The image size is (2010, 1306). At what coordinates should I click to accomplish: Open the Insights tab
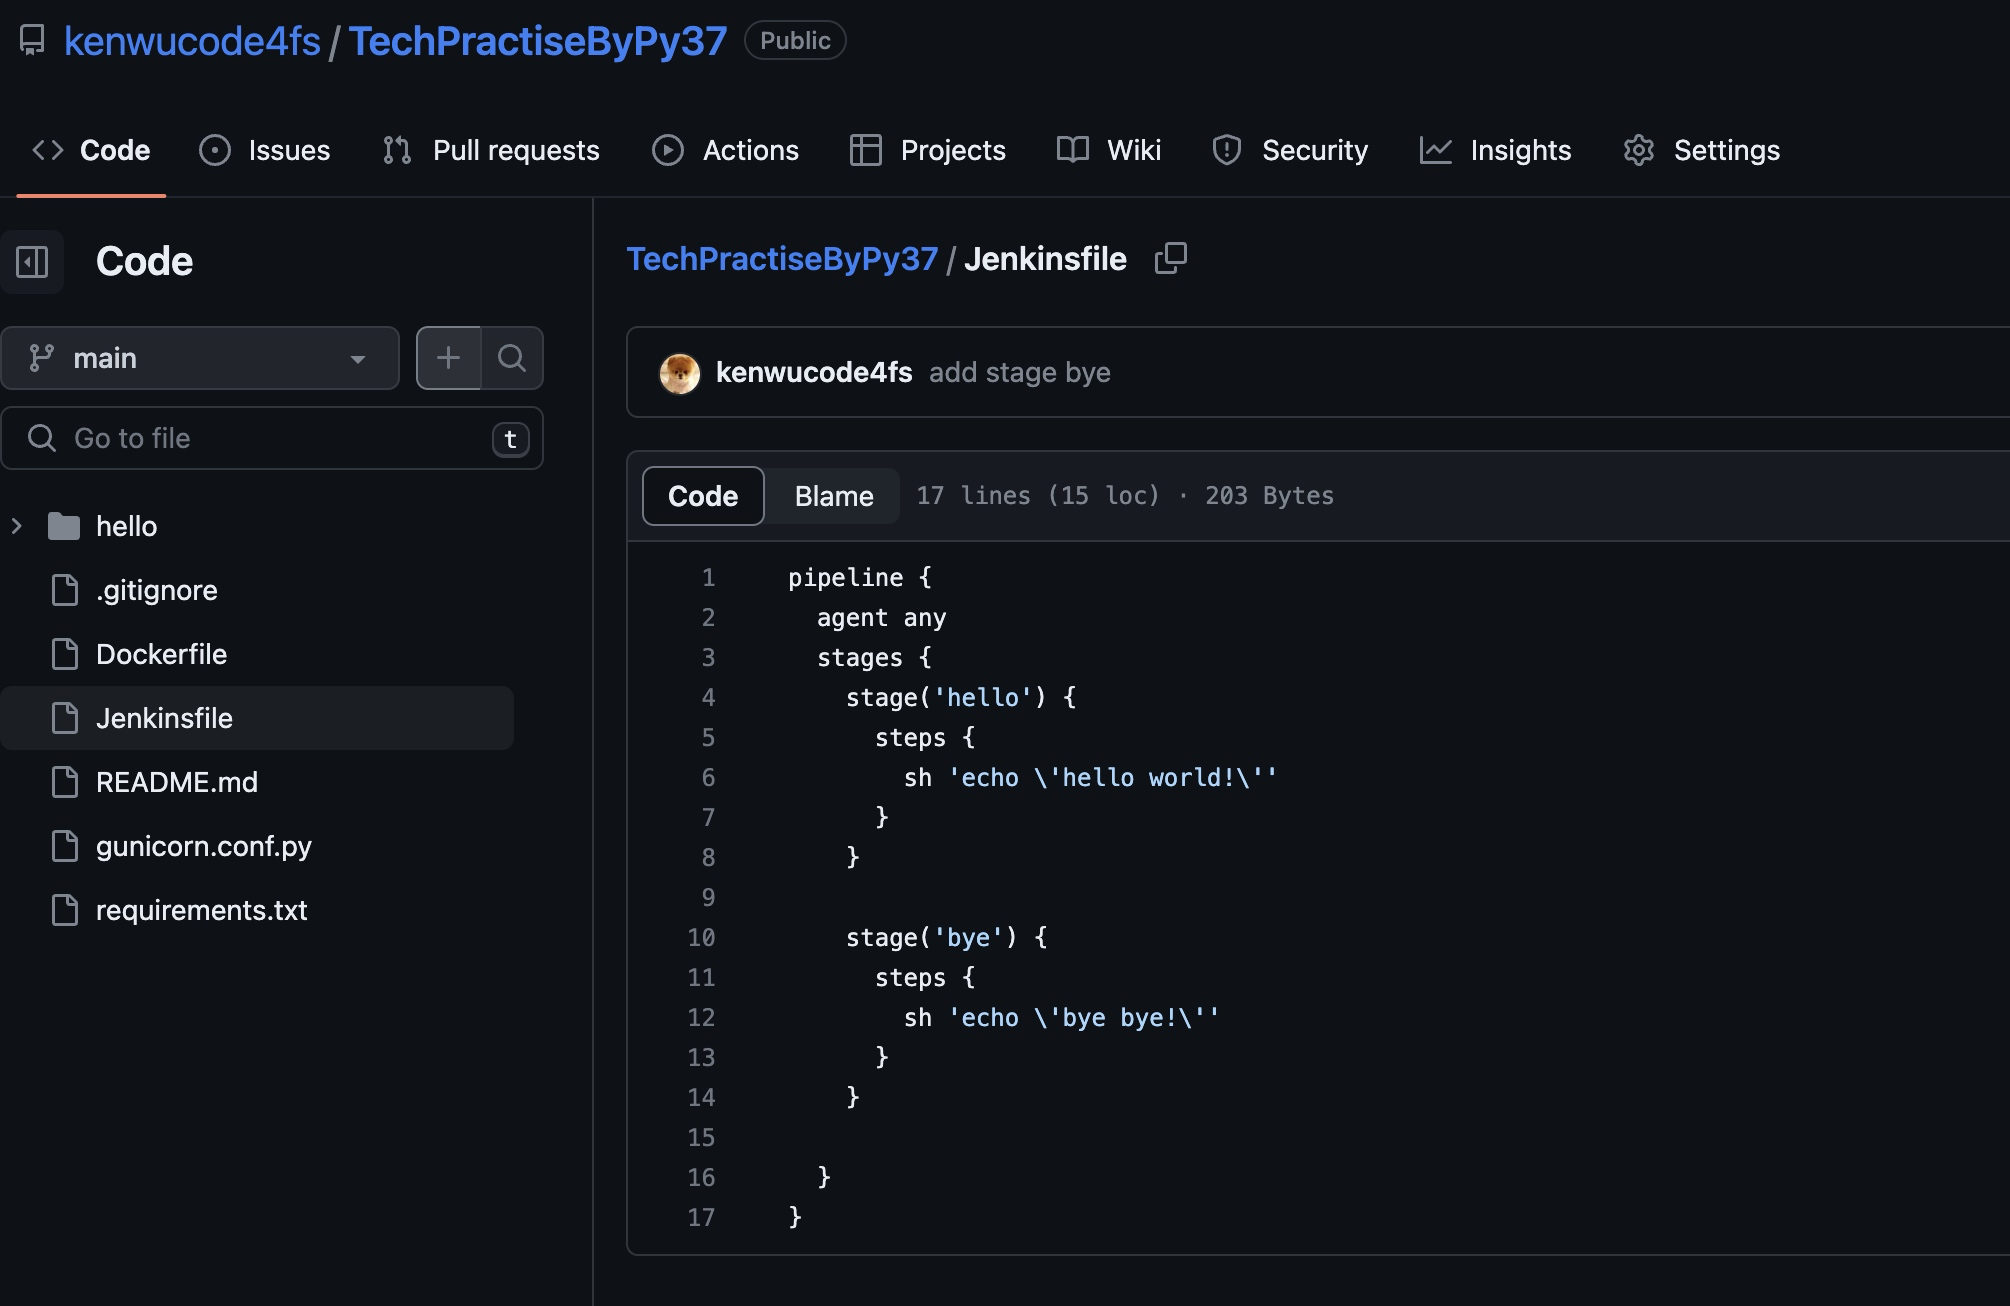click(x=1496, y=150)
